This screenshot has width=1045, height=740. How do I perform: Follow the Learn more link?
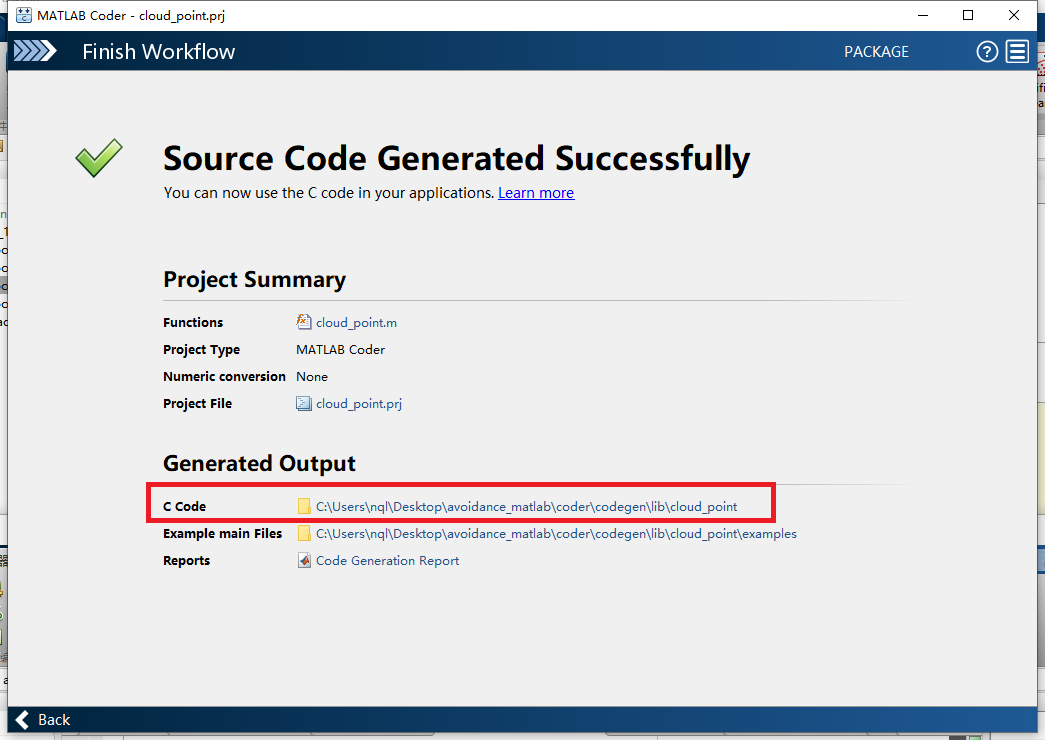click(x=536, y=193)
